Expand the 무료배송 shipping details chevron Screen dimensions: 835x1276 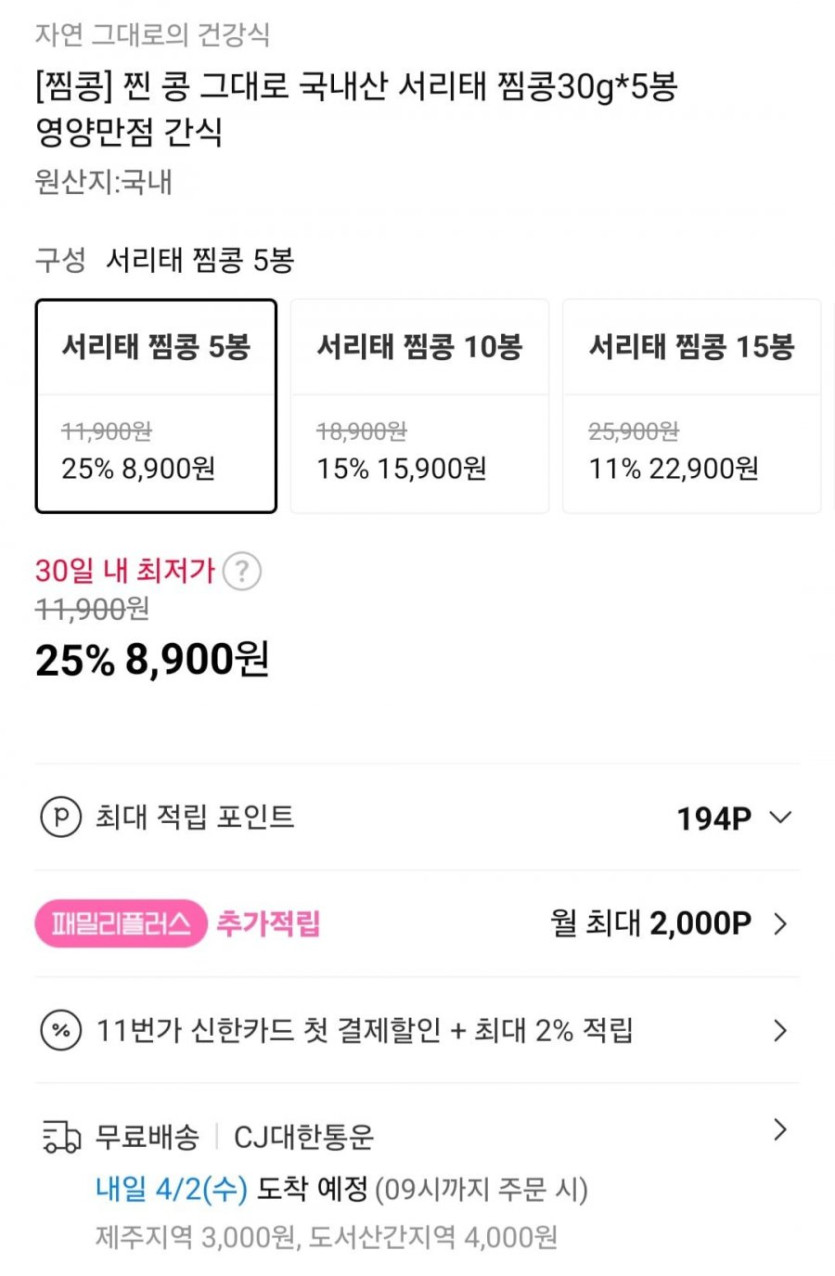781,1131
